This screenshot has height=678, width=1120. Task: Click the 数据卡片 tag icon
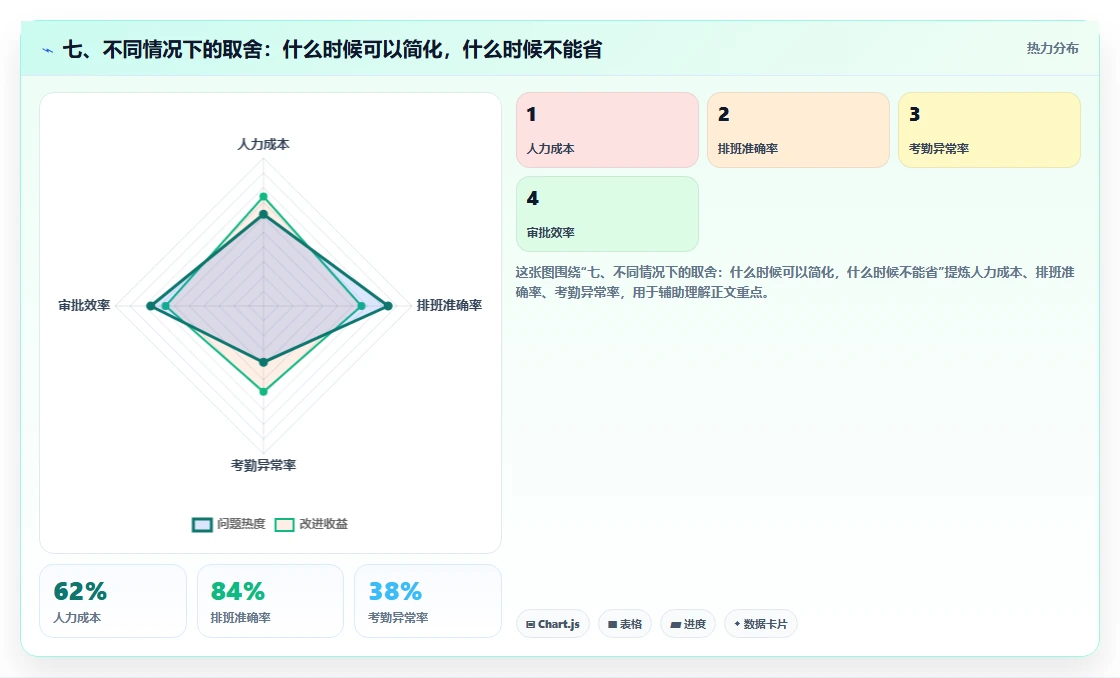[737, 624]
